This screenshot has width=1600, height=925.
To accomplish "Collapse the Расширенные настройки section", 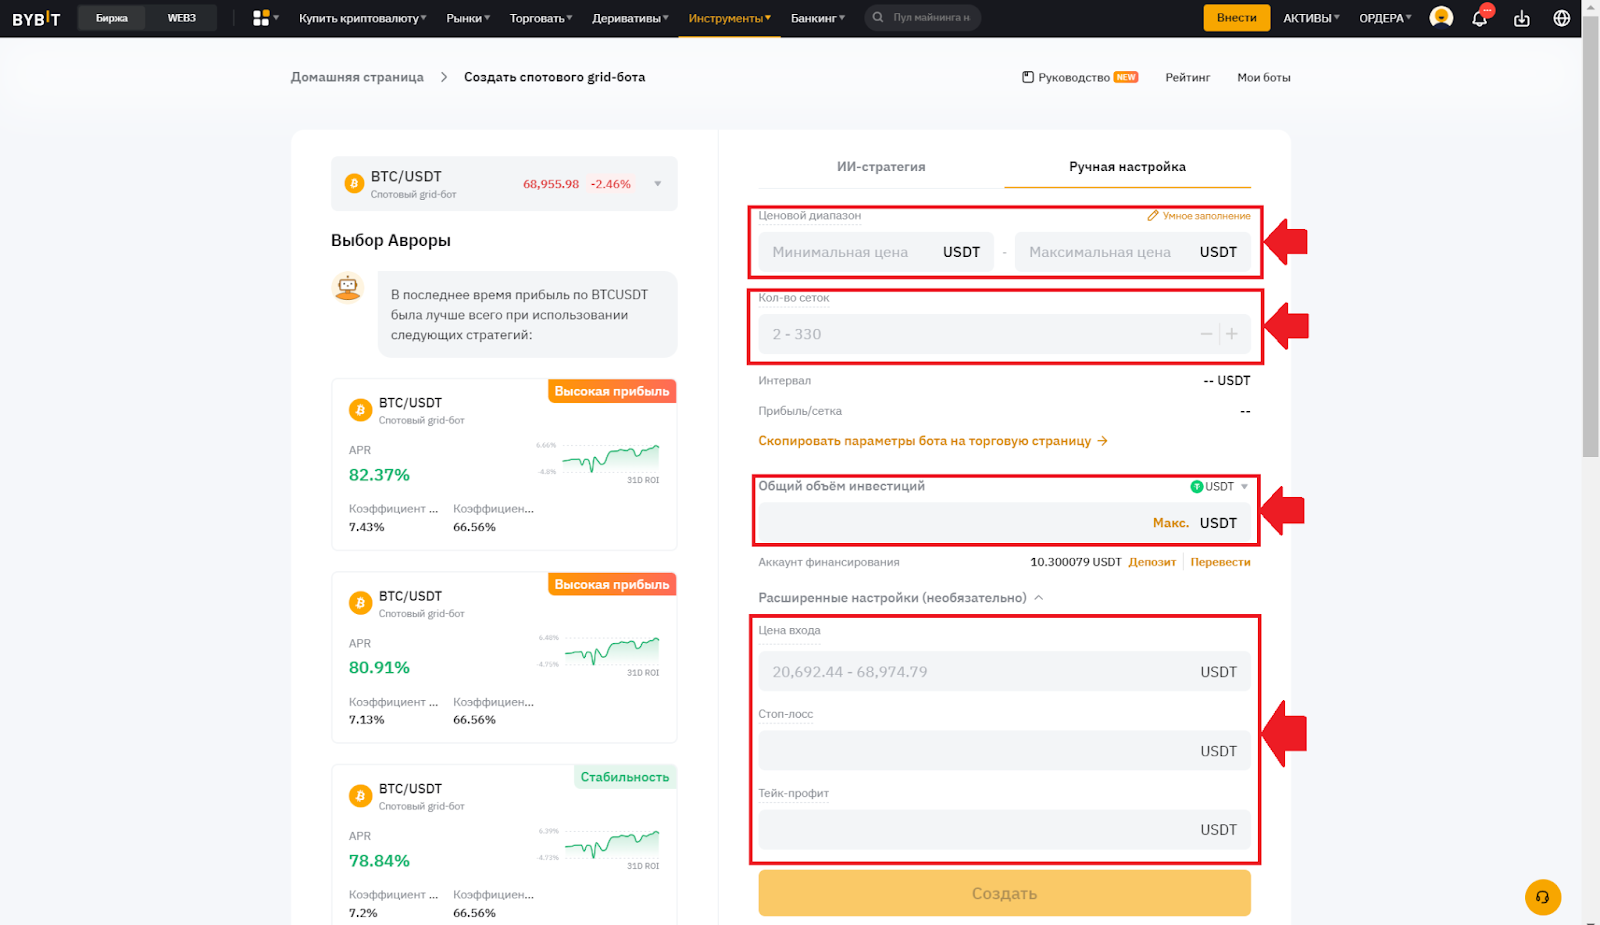I will pyautogui.click(x=1038, y=597).
